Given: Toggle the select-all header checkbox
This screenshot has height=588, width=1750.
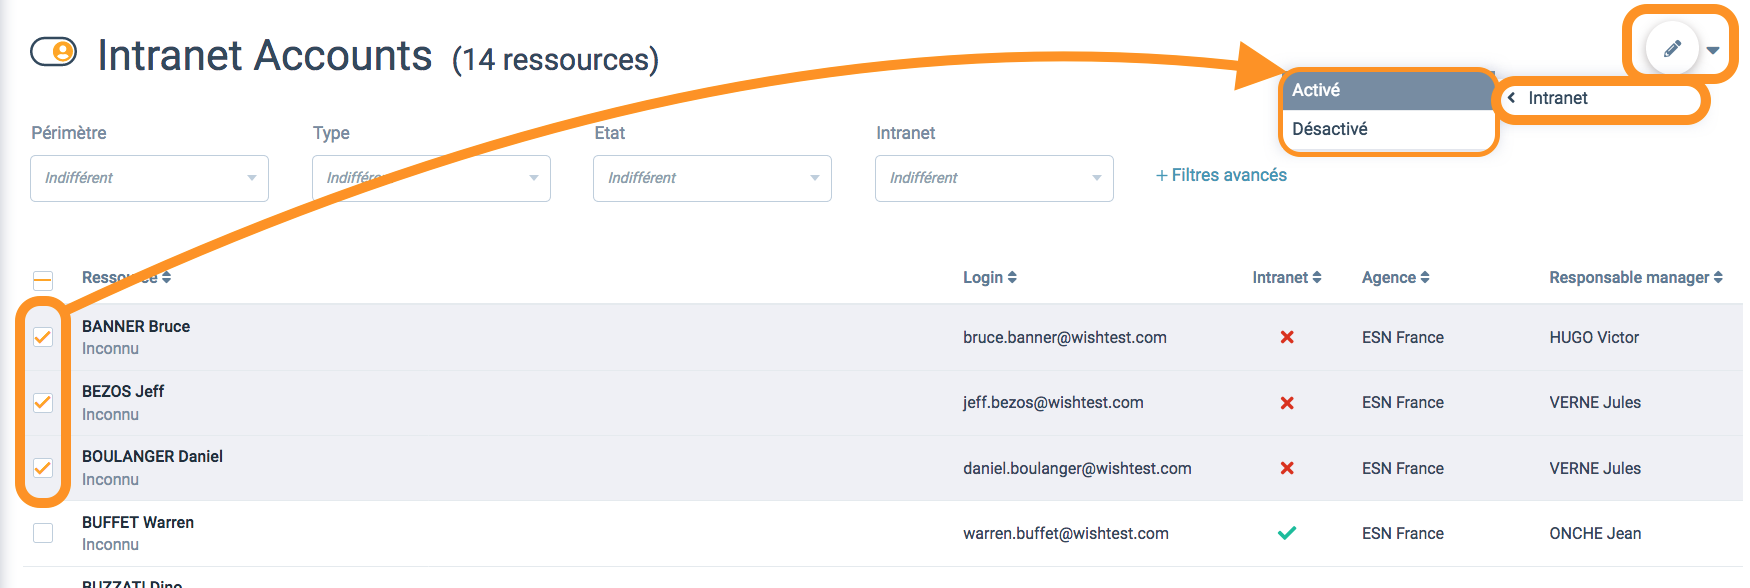Looking at the screenshot, I should click(x=43, y=280).
